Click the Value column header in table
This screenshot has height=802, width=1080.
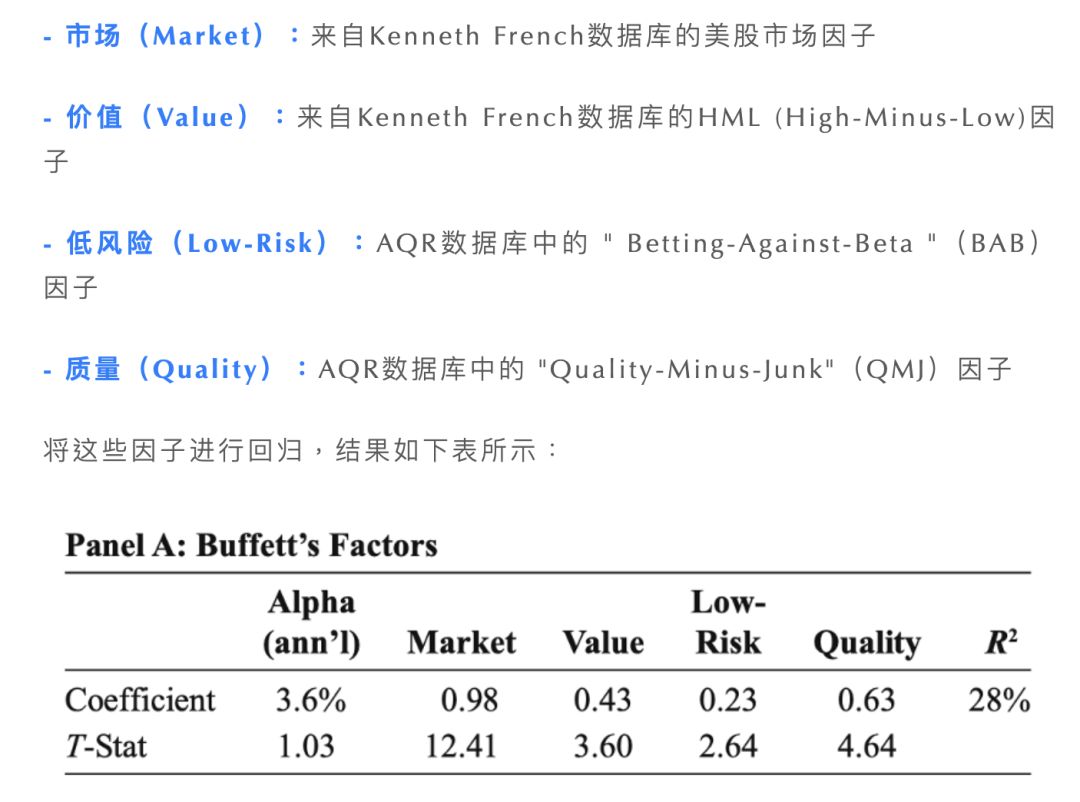click(x=603, y=643)
